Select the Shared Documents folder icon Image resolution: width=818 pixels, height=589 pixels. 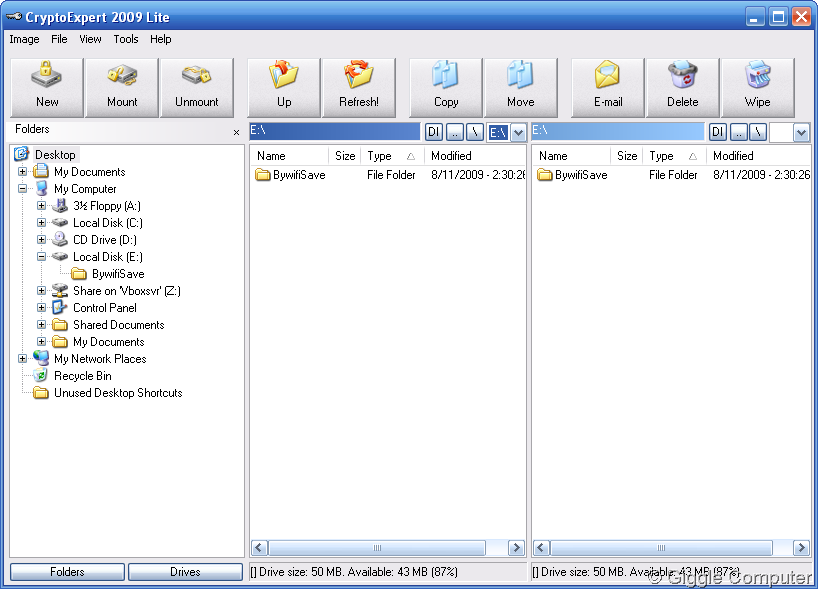(x=60, y=325)
